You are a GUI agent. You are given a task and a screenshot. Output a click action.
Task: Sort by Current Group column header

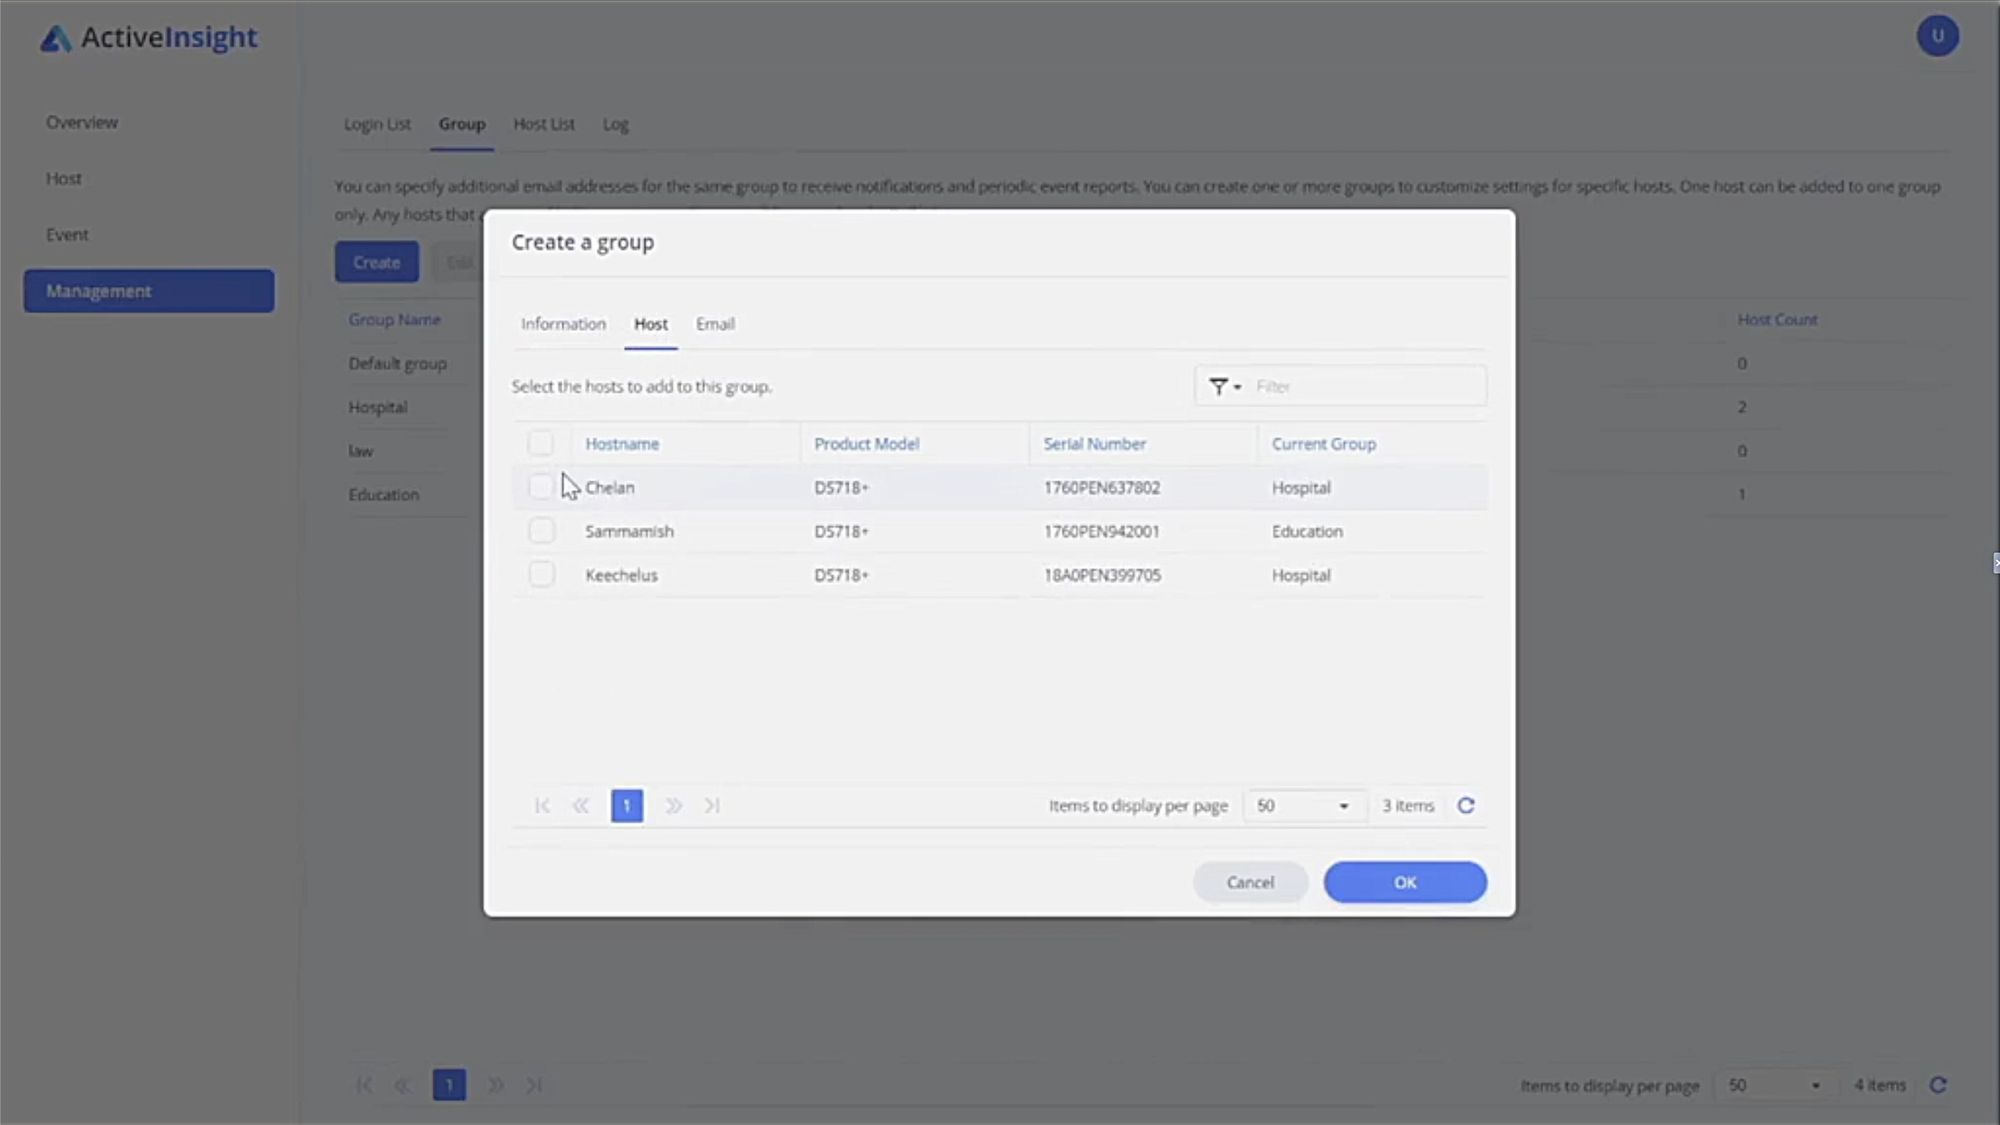point(1323,443)
